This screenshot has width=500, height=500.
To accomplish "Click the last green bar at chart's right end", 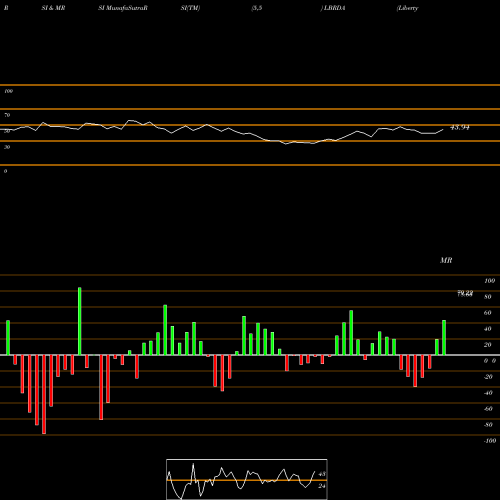I will point(444,337).
